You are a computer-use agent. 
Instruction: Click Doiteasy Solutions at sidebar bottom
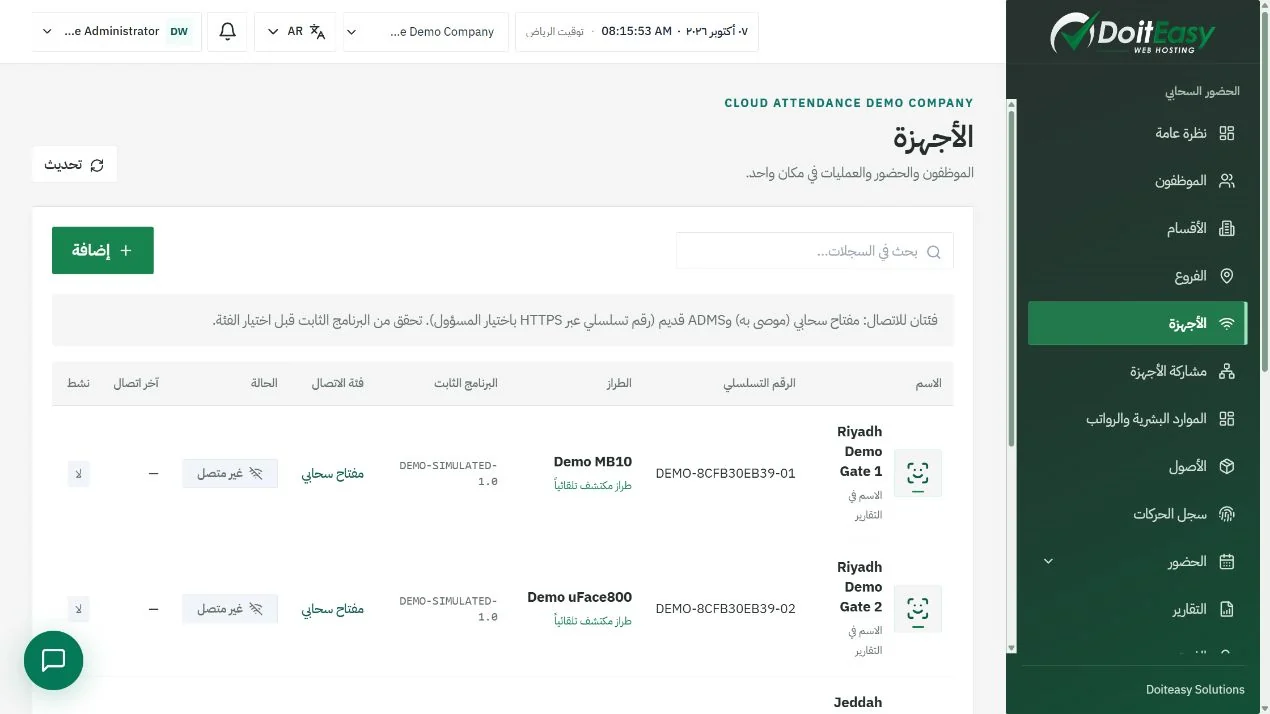pos(1195,689)
